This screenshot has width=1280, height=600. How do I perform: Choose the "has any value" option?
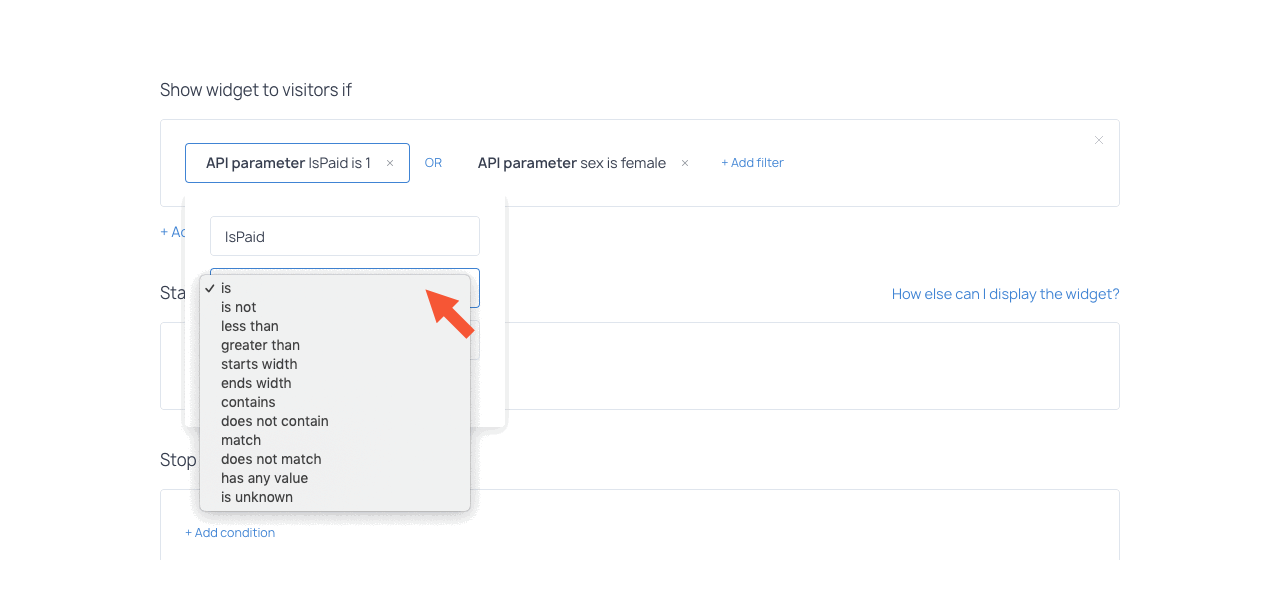pos(264,478)
